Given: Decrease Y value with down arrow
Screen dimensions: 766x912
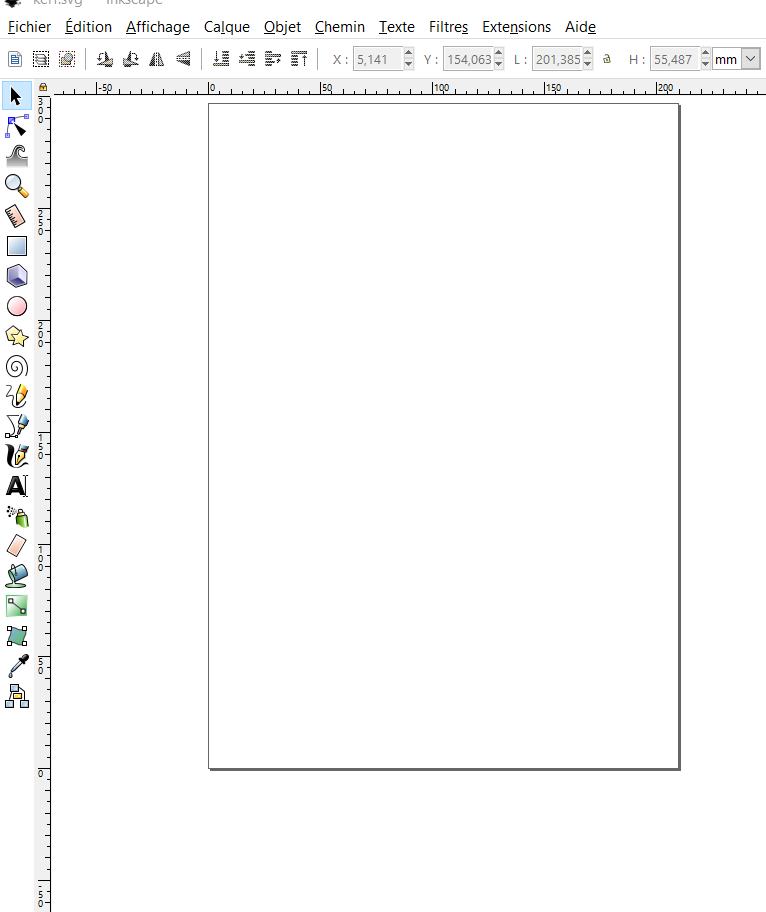Looking at the screenshot, I should [498, 64].
